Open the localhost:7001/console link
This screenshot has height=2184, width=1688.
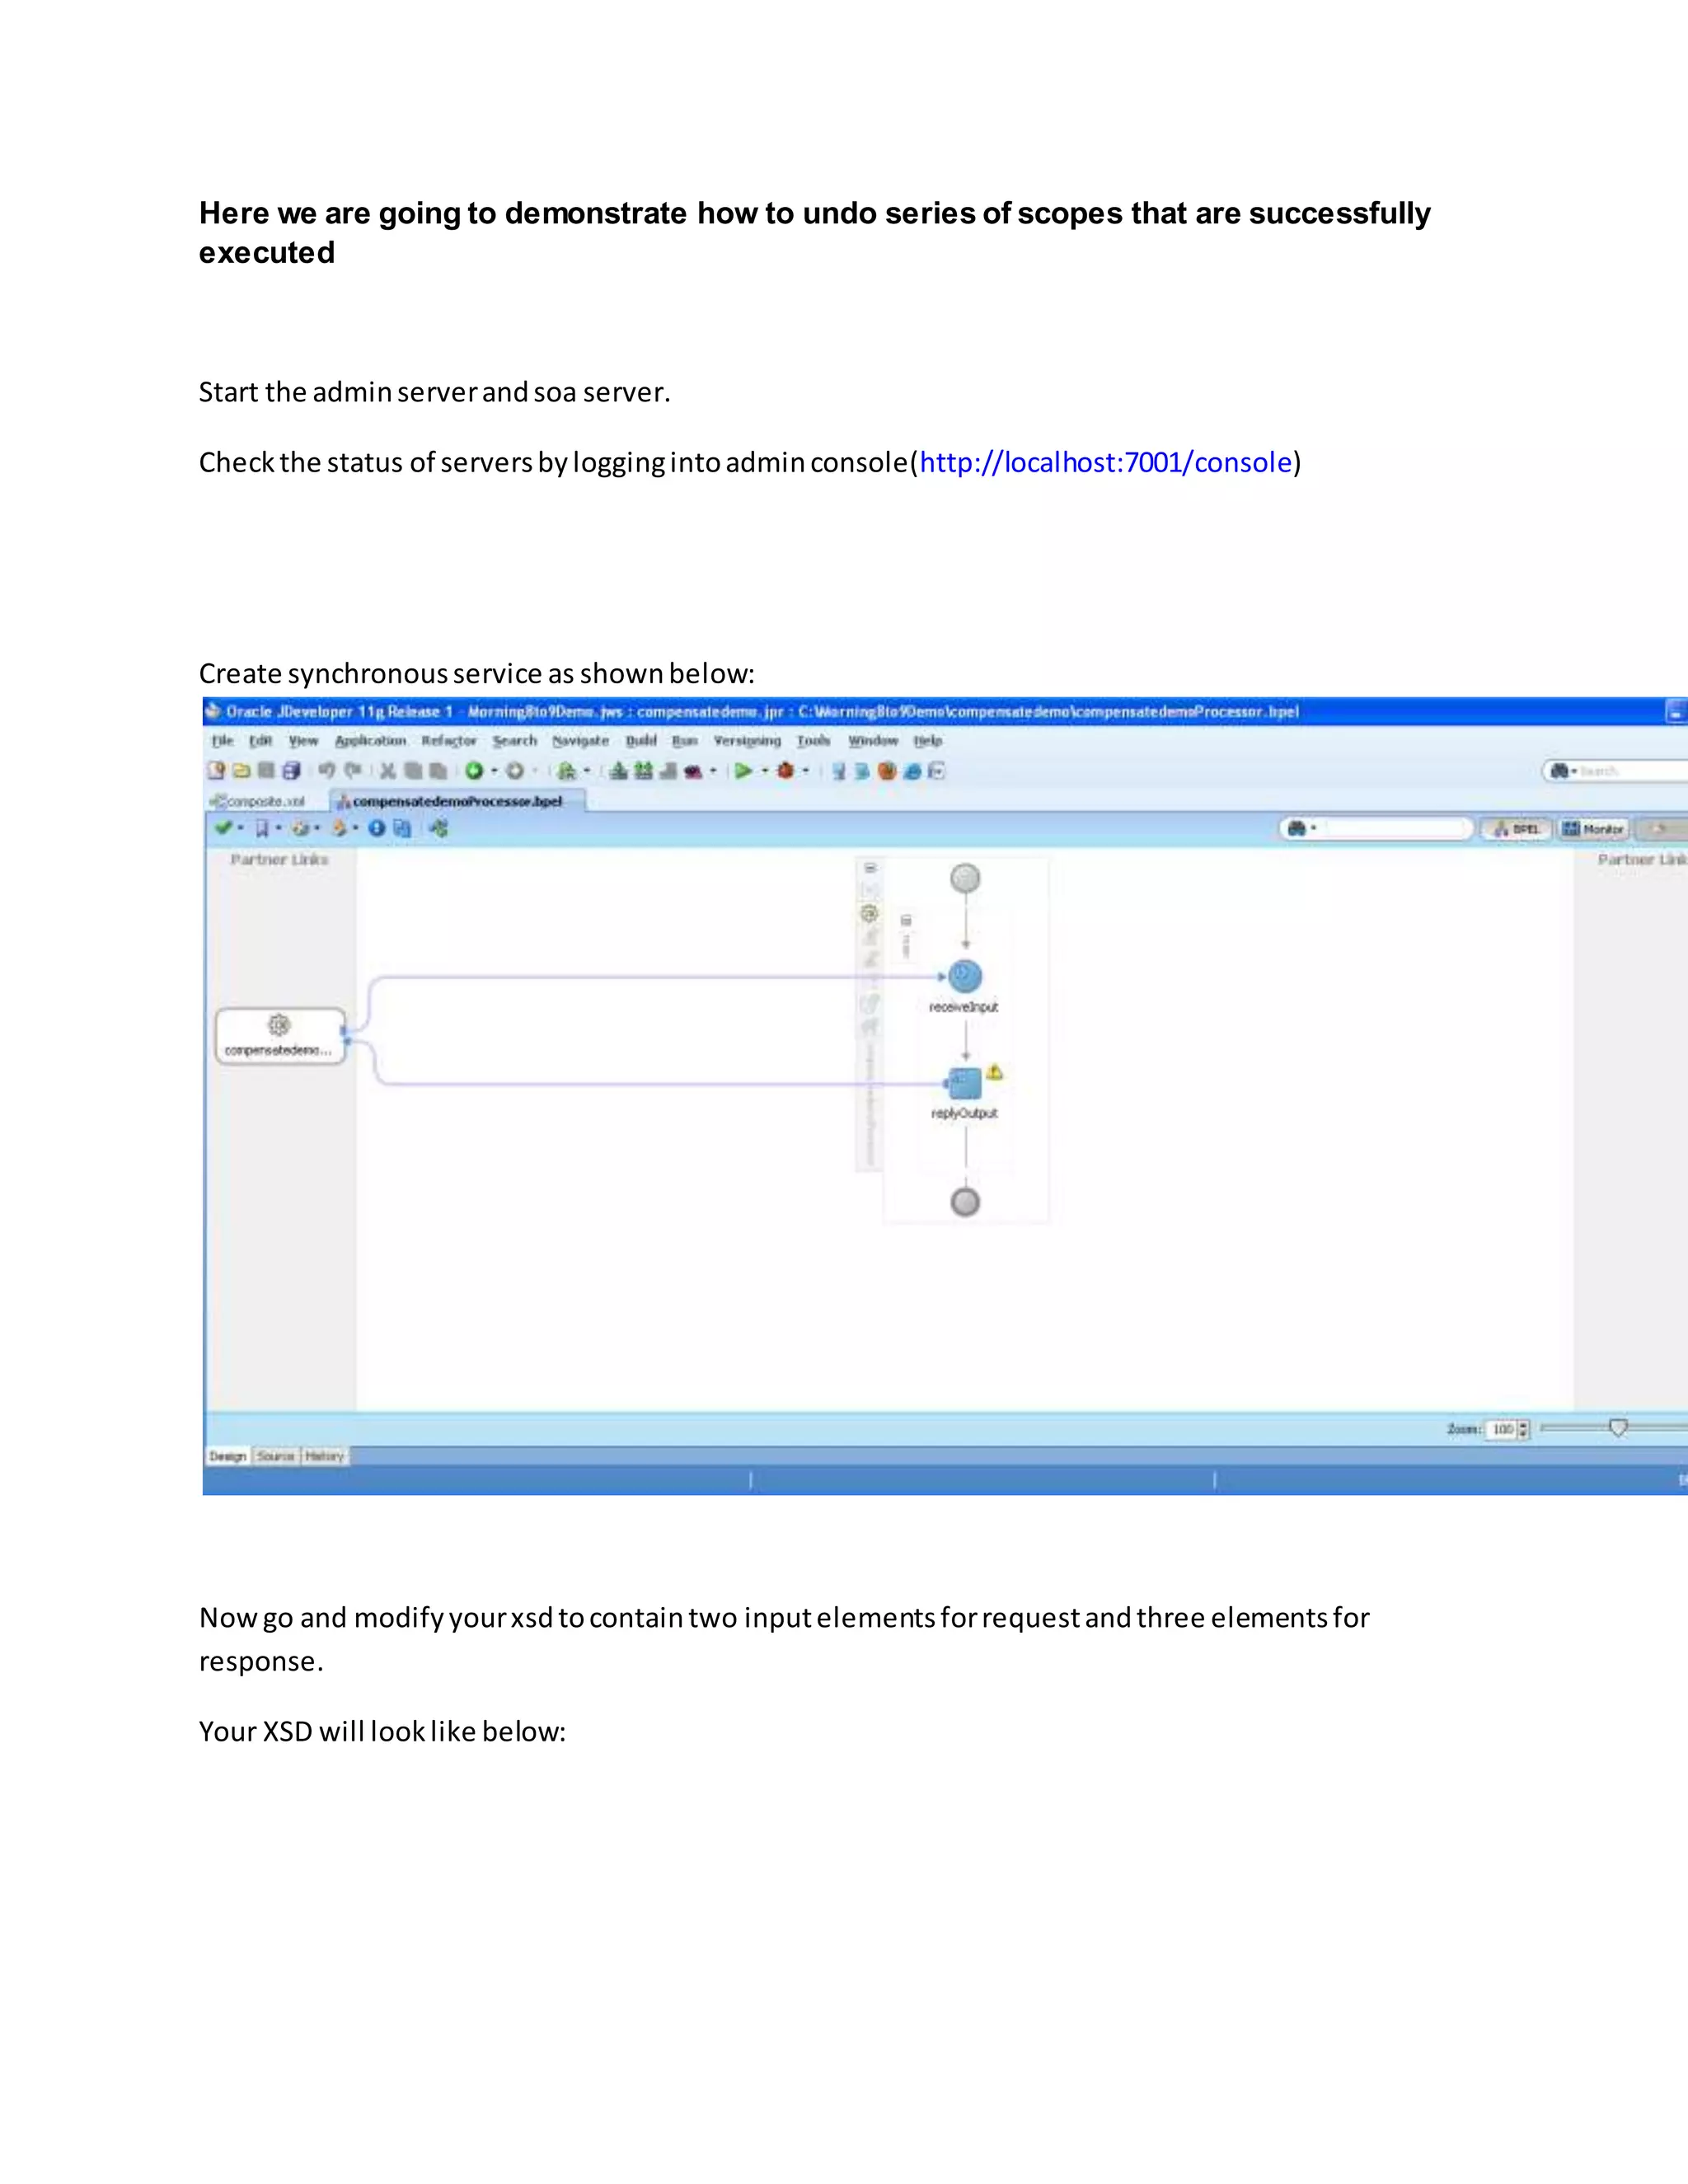click(1105, 462)
